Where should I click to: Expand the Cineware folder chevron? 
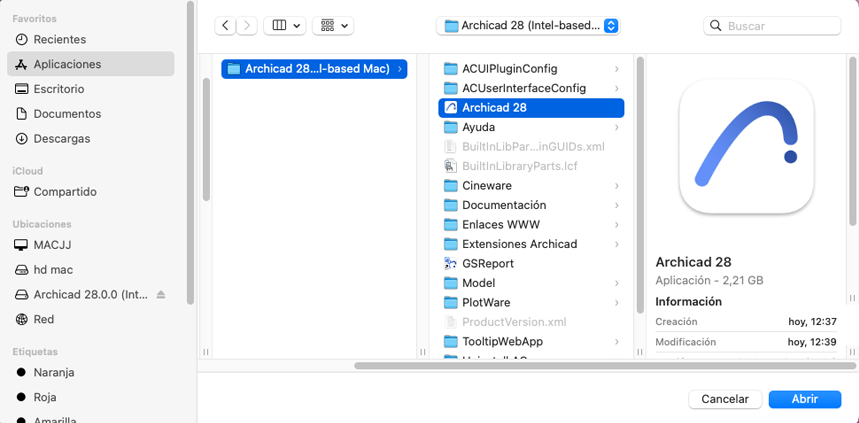coord(617,186)
